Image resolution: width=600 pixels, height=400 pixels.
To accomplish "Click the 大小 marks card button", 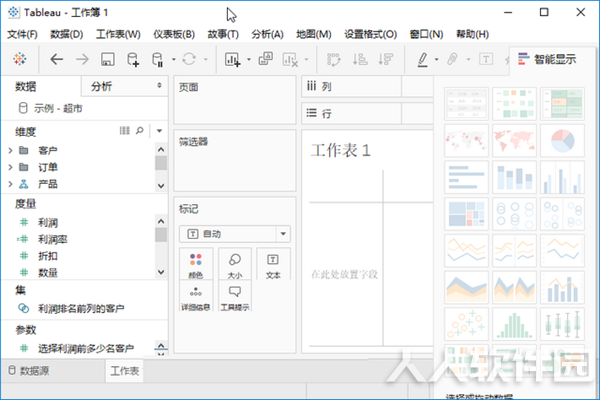I will pyautogui.click(x=235, y=265).
